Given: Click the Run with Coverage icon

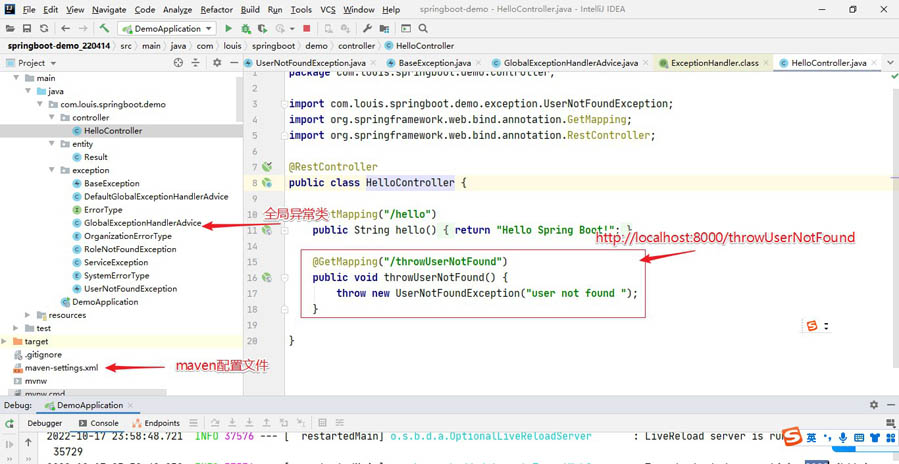Looking at the screenshot, I should [263, 28].
